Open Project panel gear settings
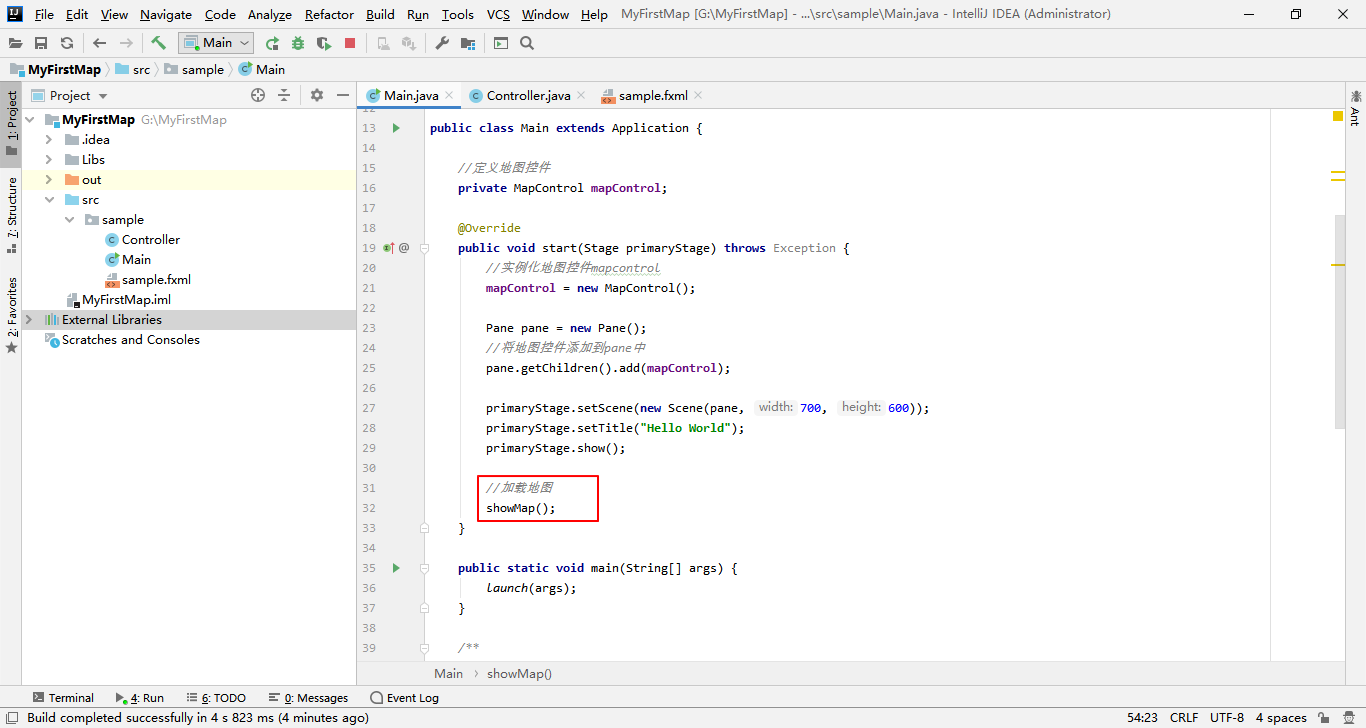1366x728 pixels. click(317, 95)
